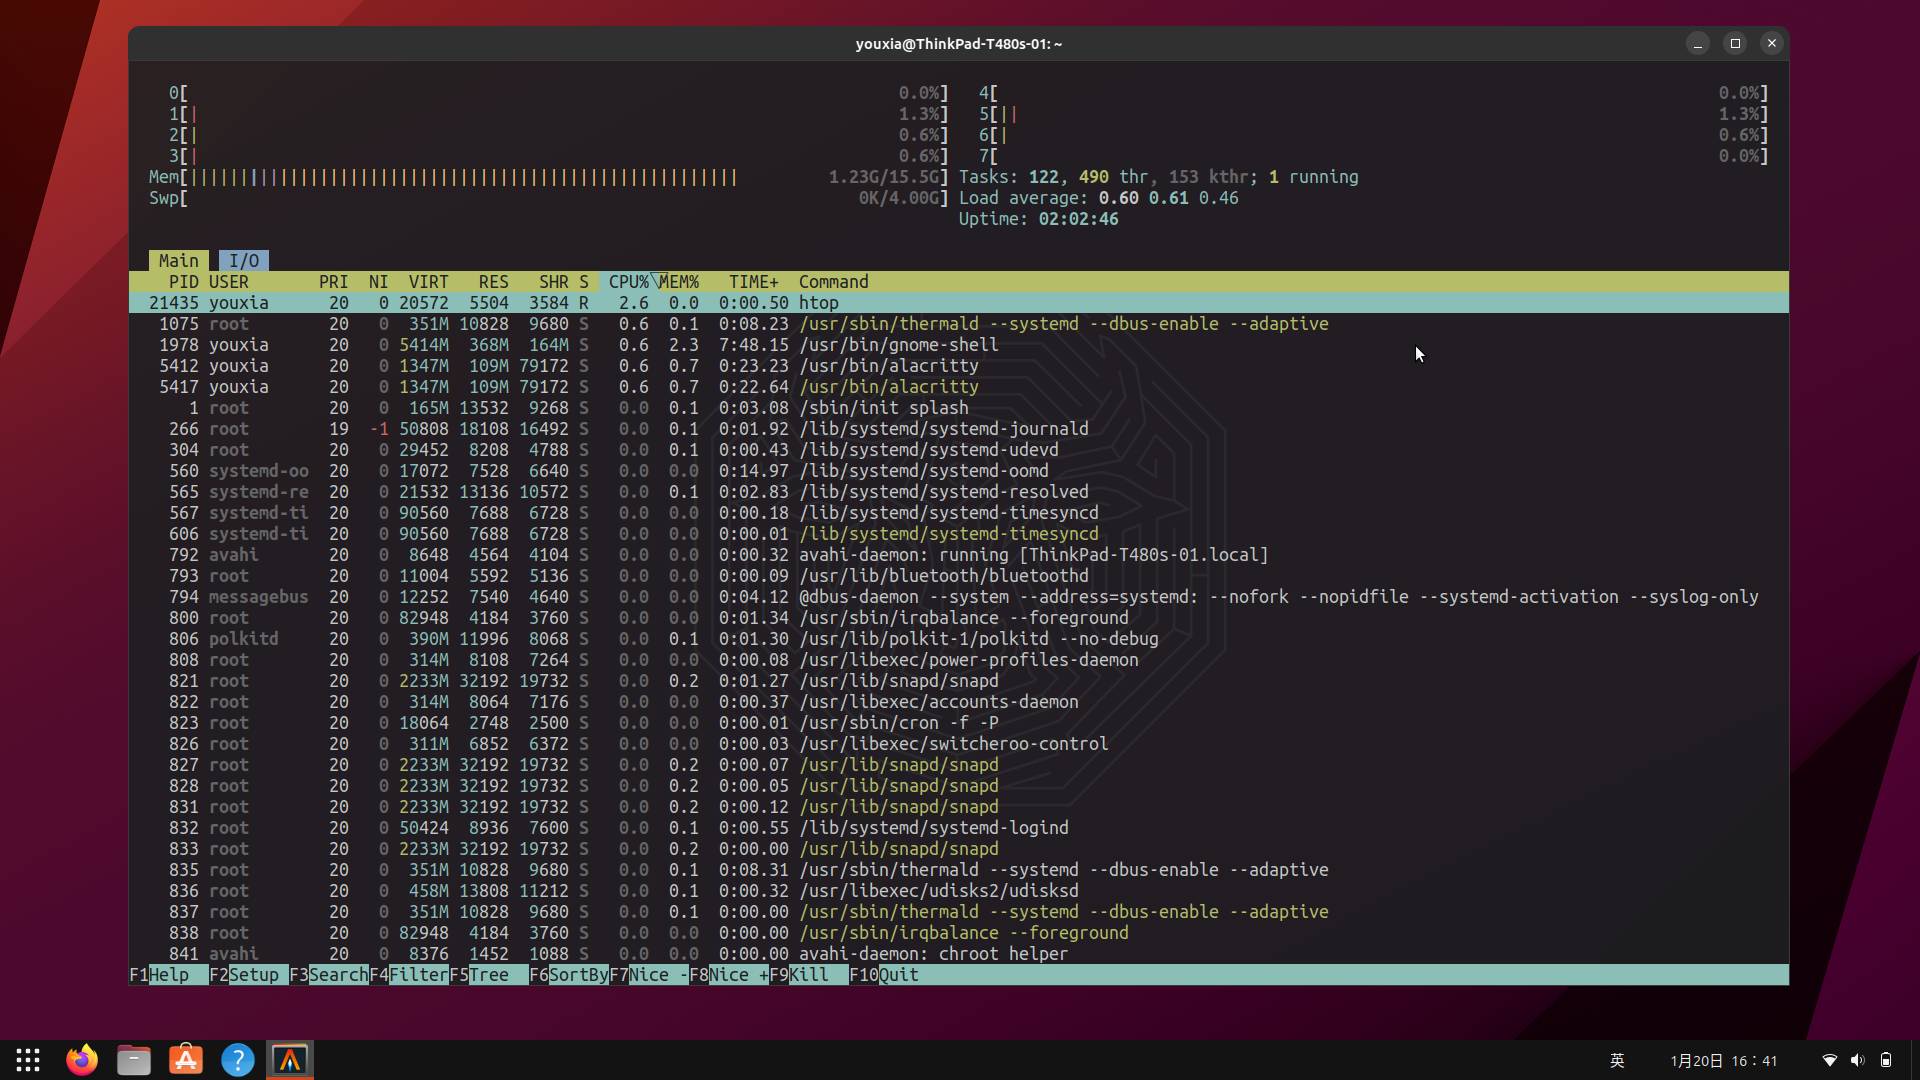Click F3 Search in the function bar
Viewport: 1920px width, 1080px height.
pos(329,975)
